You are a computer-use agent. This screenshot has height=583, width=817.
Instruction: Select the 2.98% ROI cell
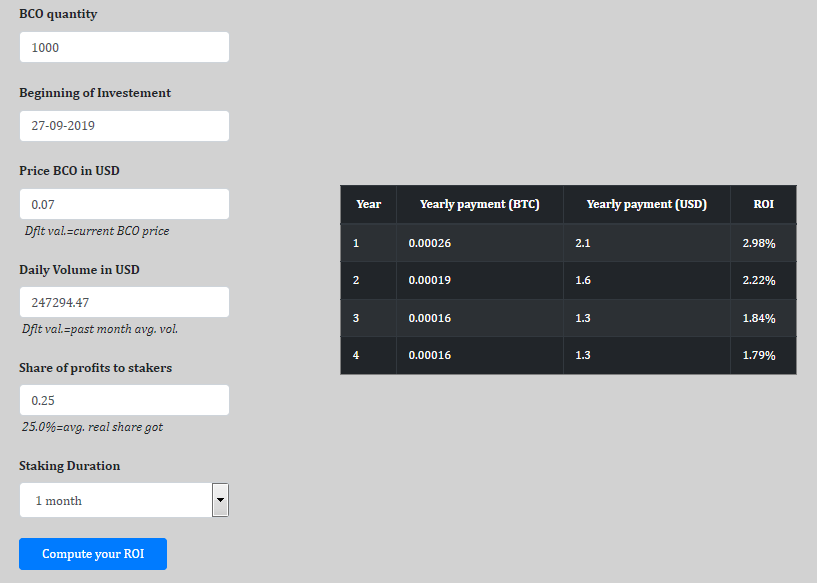[763, 243]
